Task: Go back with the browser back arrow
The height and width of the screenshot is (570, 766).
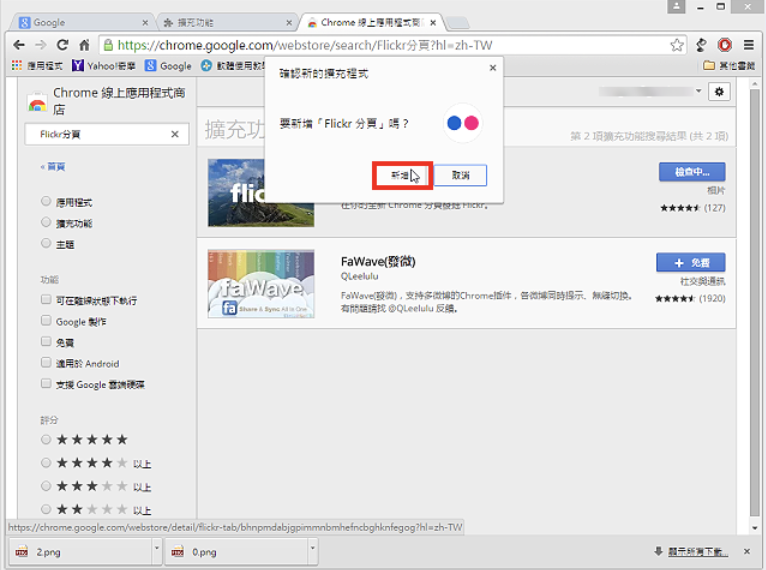Action: point(19,45)
